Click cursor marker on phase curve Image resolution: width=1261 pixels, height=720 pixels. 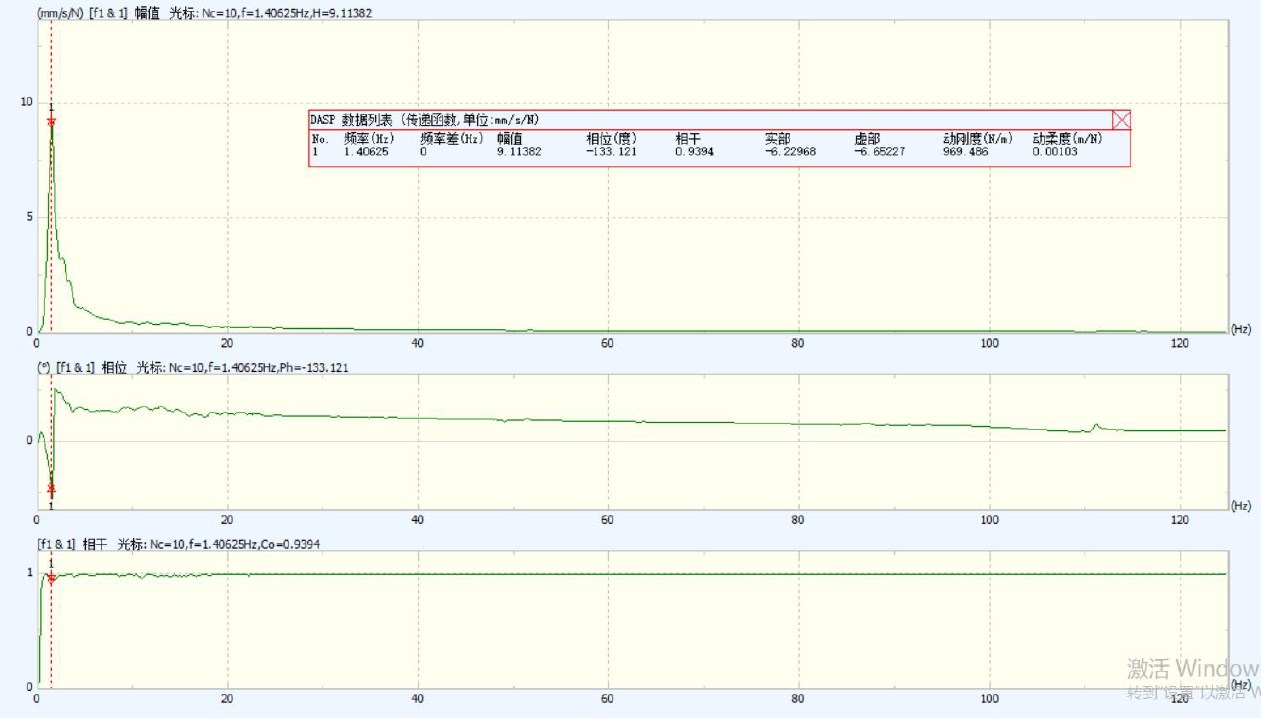point(51,489)
